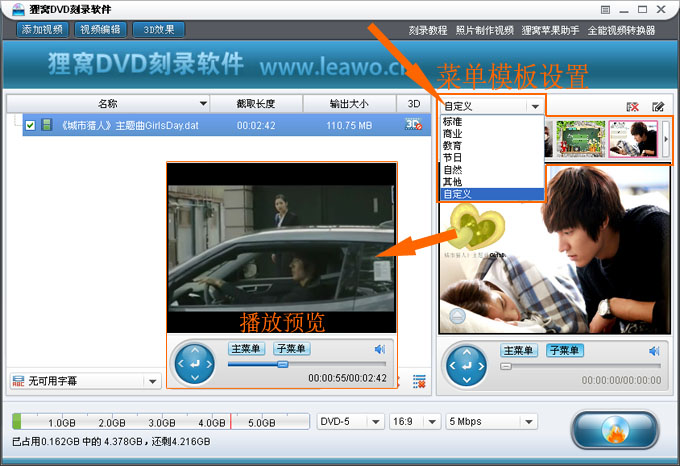Select 节日 in template list

pos(492,158)
